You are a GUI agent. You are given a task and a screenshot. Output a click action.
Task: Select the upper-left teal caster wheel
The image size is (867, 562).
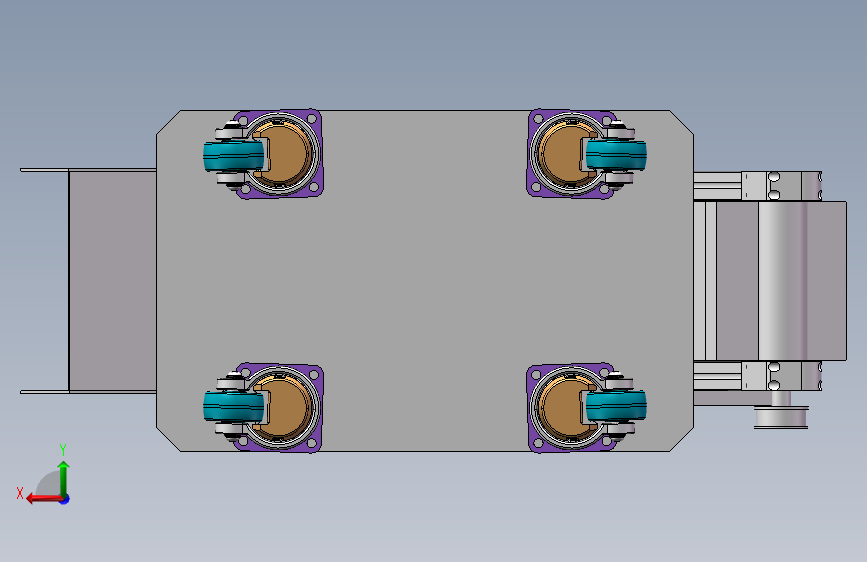(x=233, y=156)
